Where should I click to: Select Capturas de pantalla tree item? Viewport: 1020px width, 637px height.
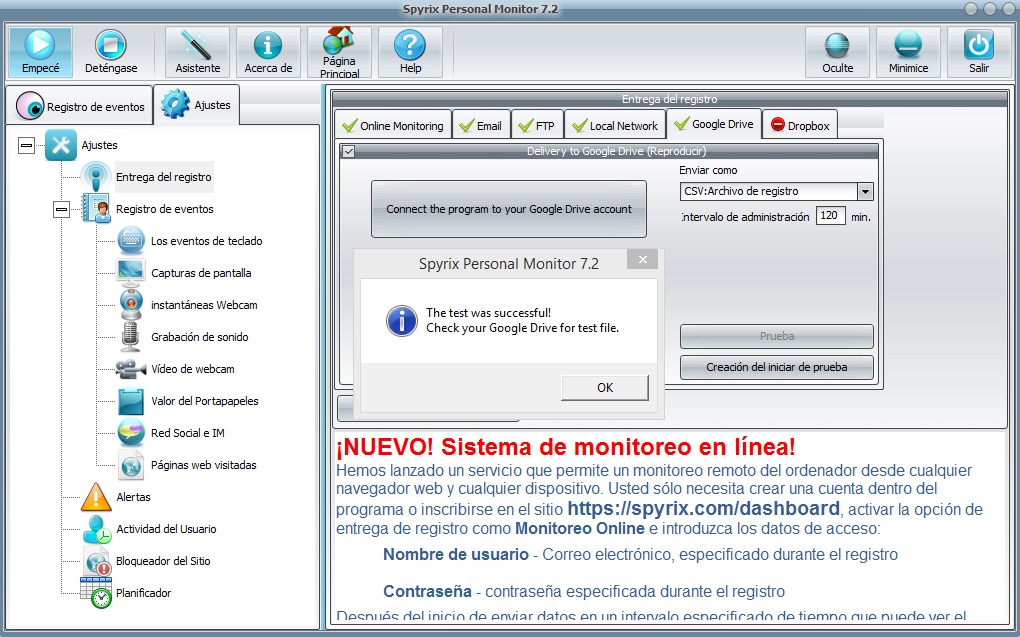(x=201, y=273)
